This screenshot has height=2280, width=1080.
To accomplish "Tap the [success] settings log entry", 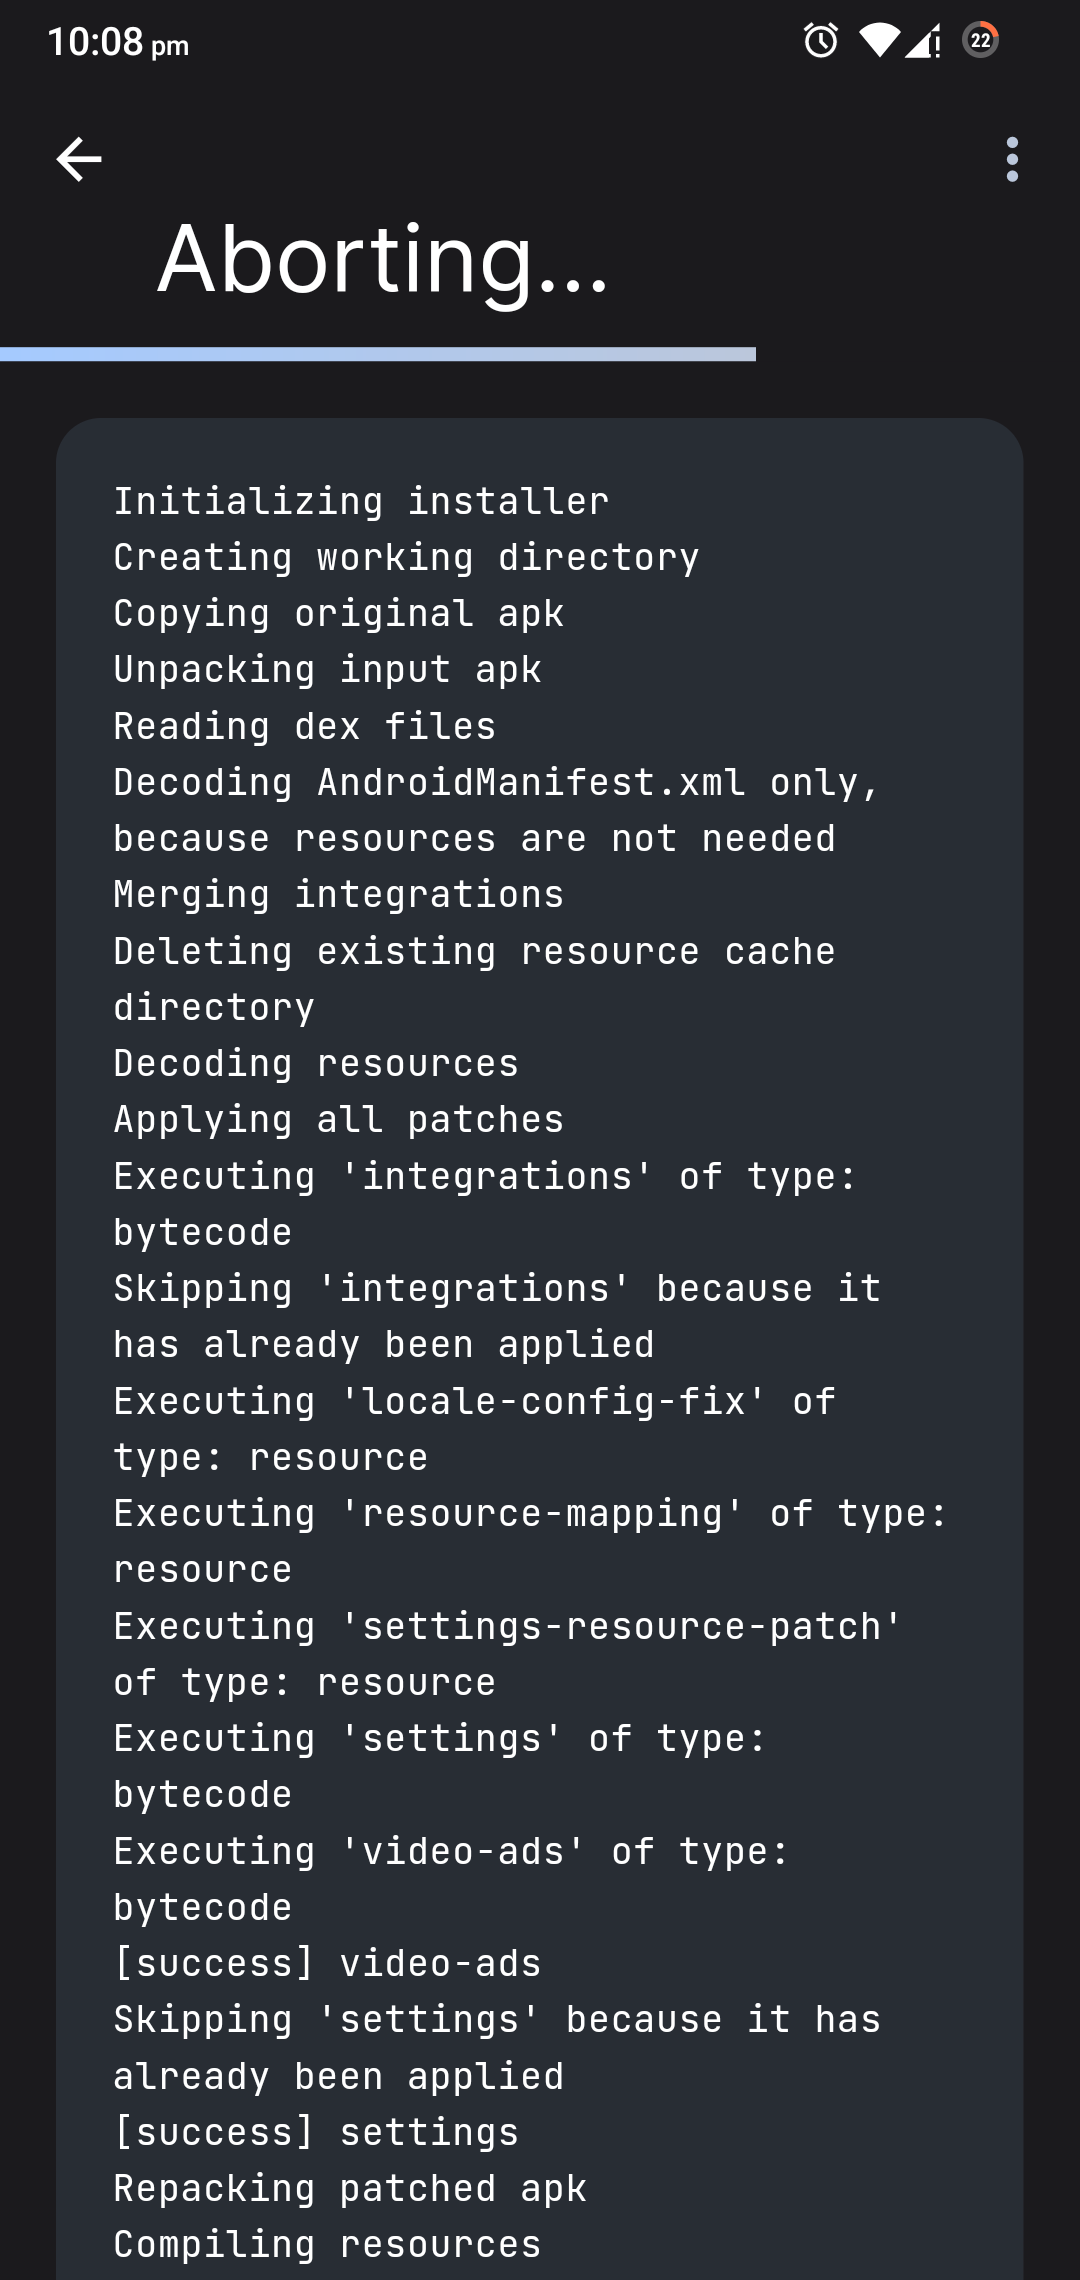I will (x=315, y=2130).
